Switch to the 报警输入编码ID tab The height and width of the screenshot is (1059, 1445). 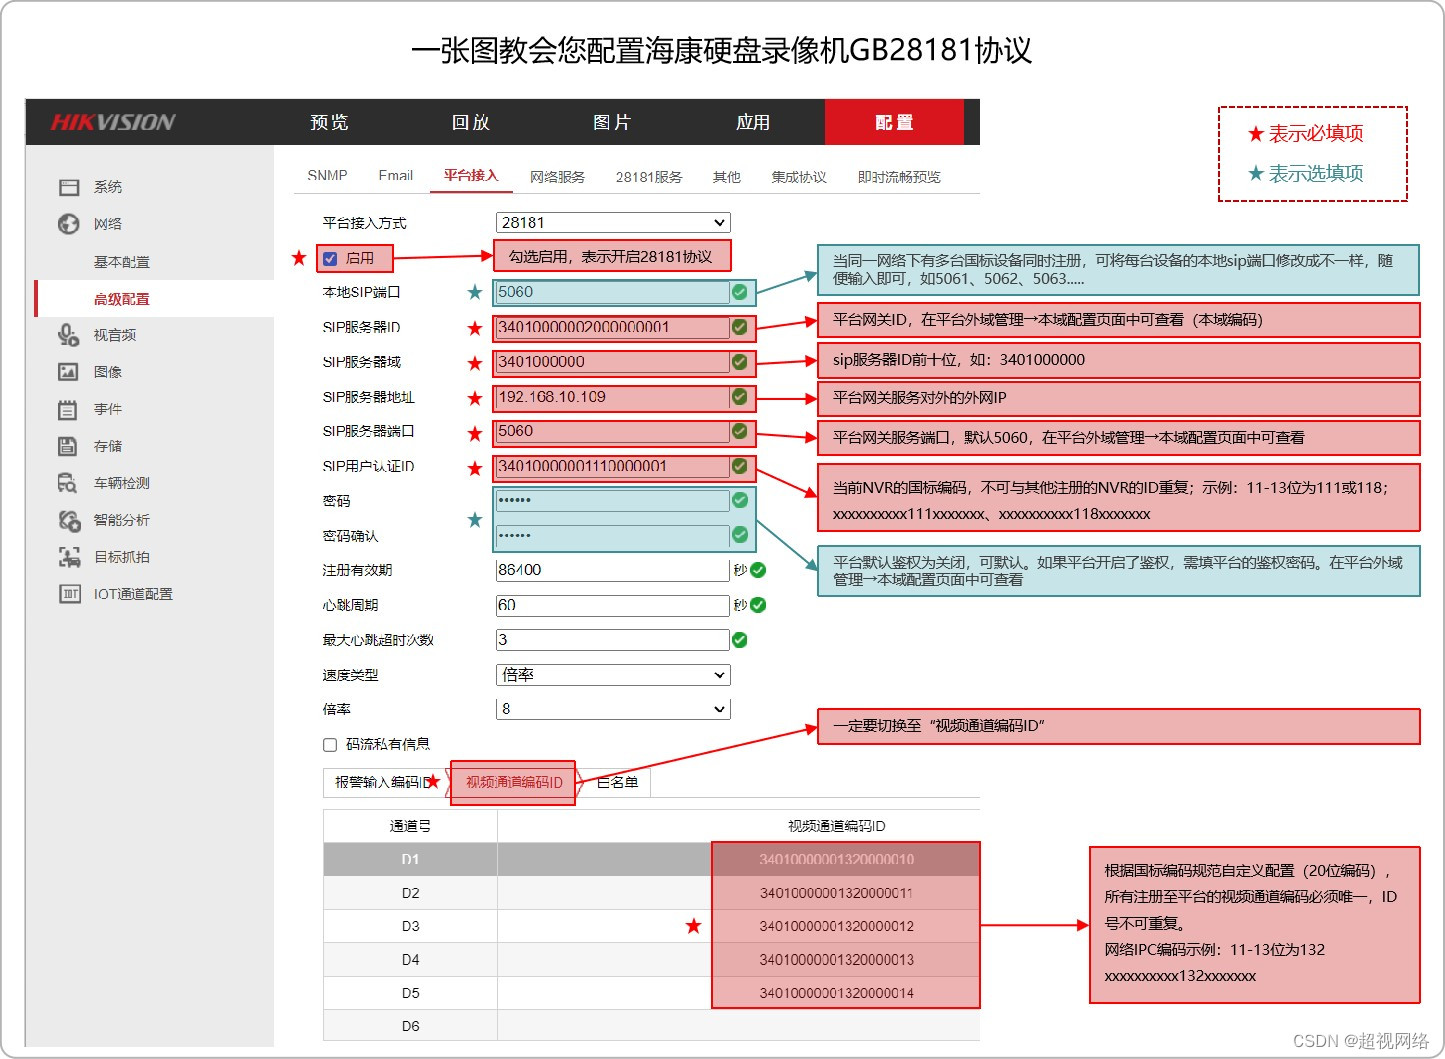tap(385, 782)
